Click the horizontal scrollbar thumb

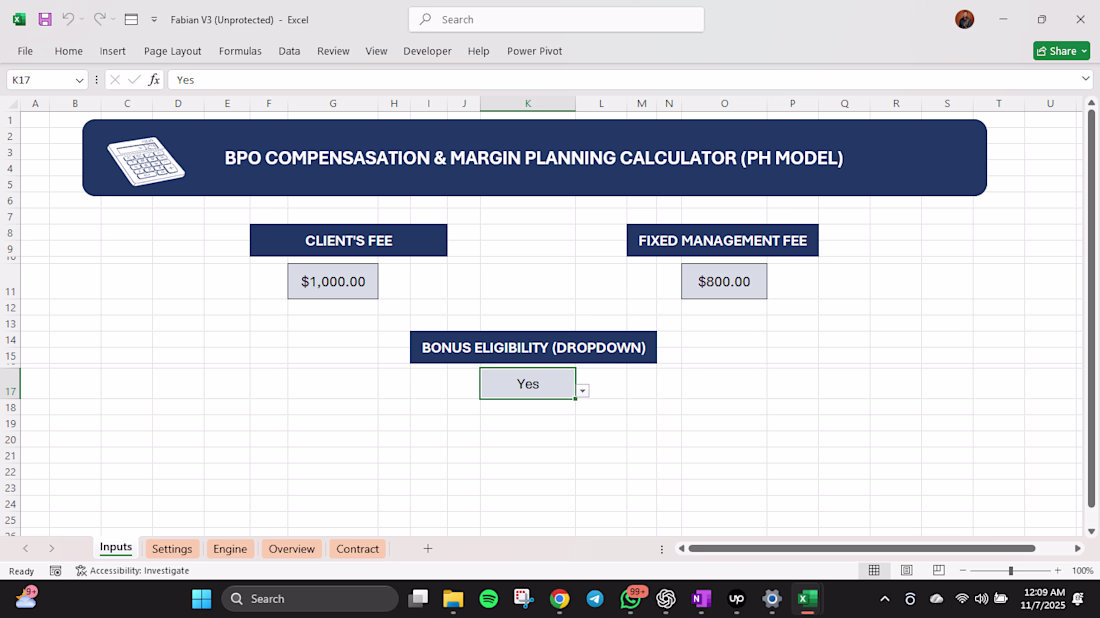pos(861,549)
